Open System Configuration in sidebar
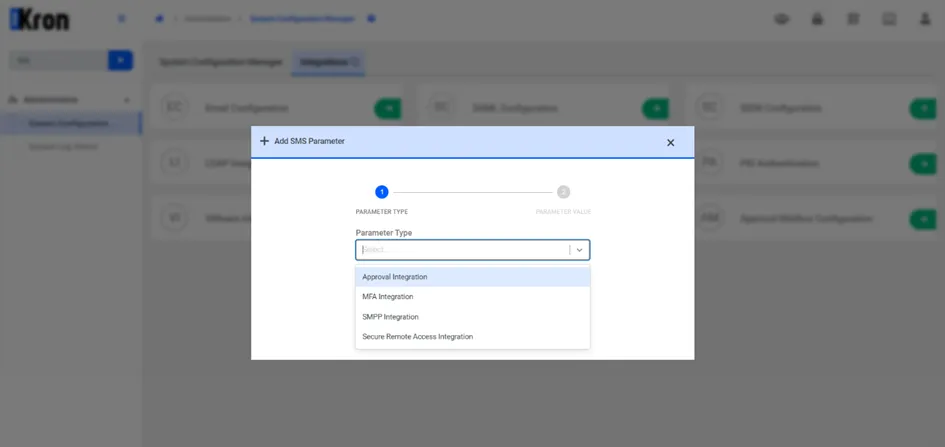Screen dimensions: 945x447 pos(69,123)
